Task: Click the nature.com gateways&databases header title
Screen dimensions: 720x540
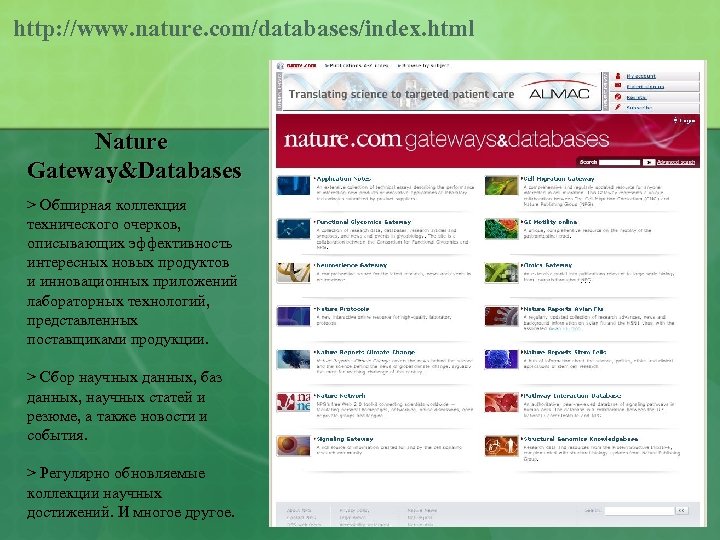Action: pyautogui.click(x=446, y=140)
